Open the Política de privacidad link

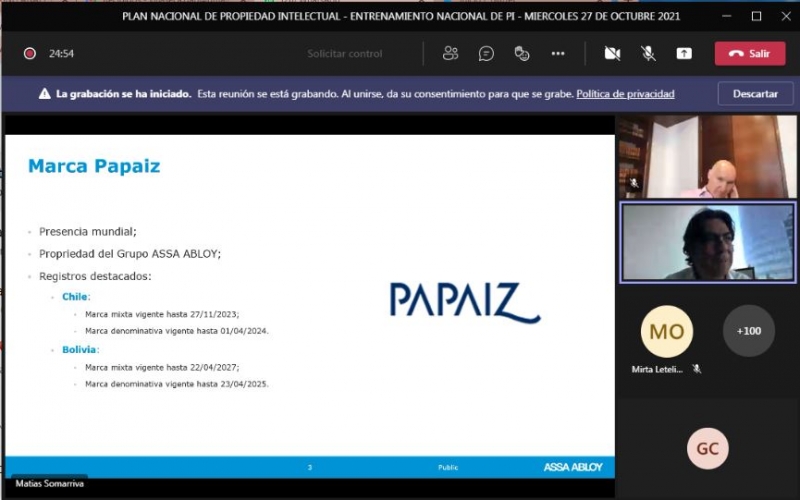[625, 94]
